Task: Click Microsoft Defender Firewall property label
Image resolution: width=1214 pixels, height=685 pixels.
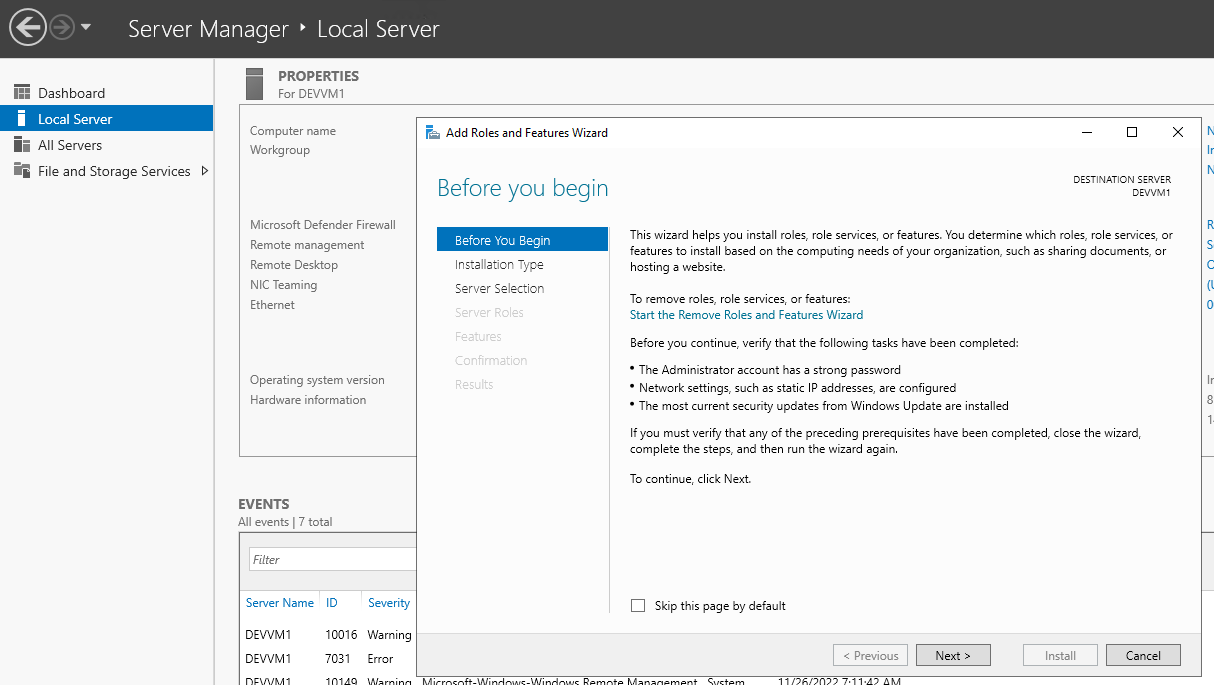Action: 323,225
